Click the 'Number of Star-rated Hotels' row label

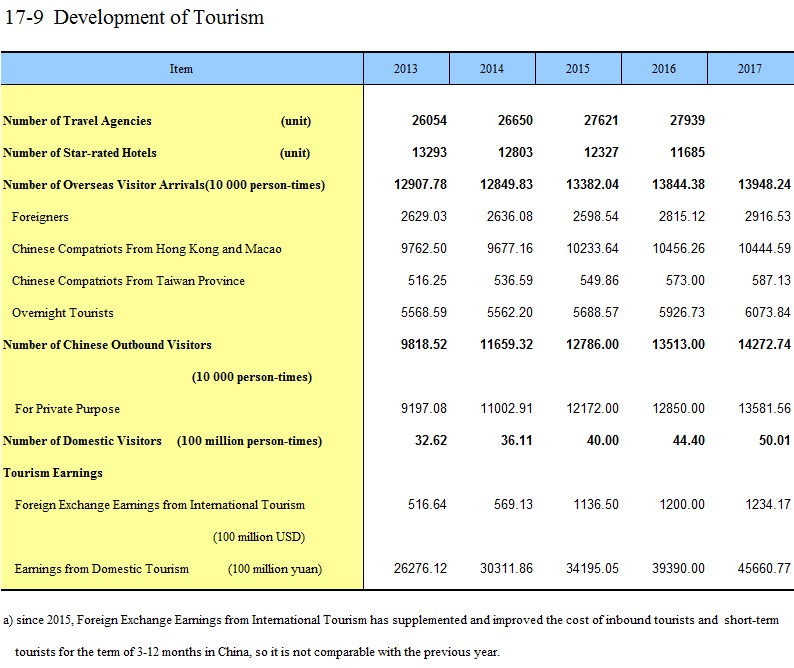[x=80, y=152]
